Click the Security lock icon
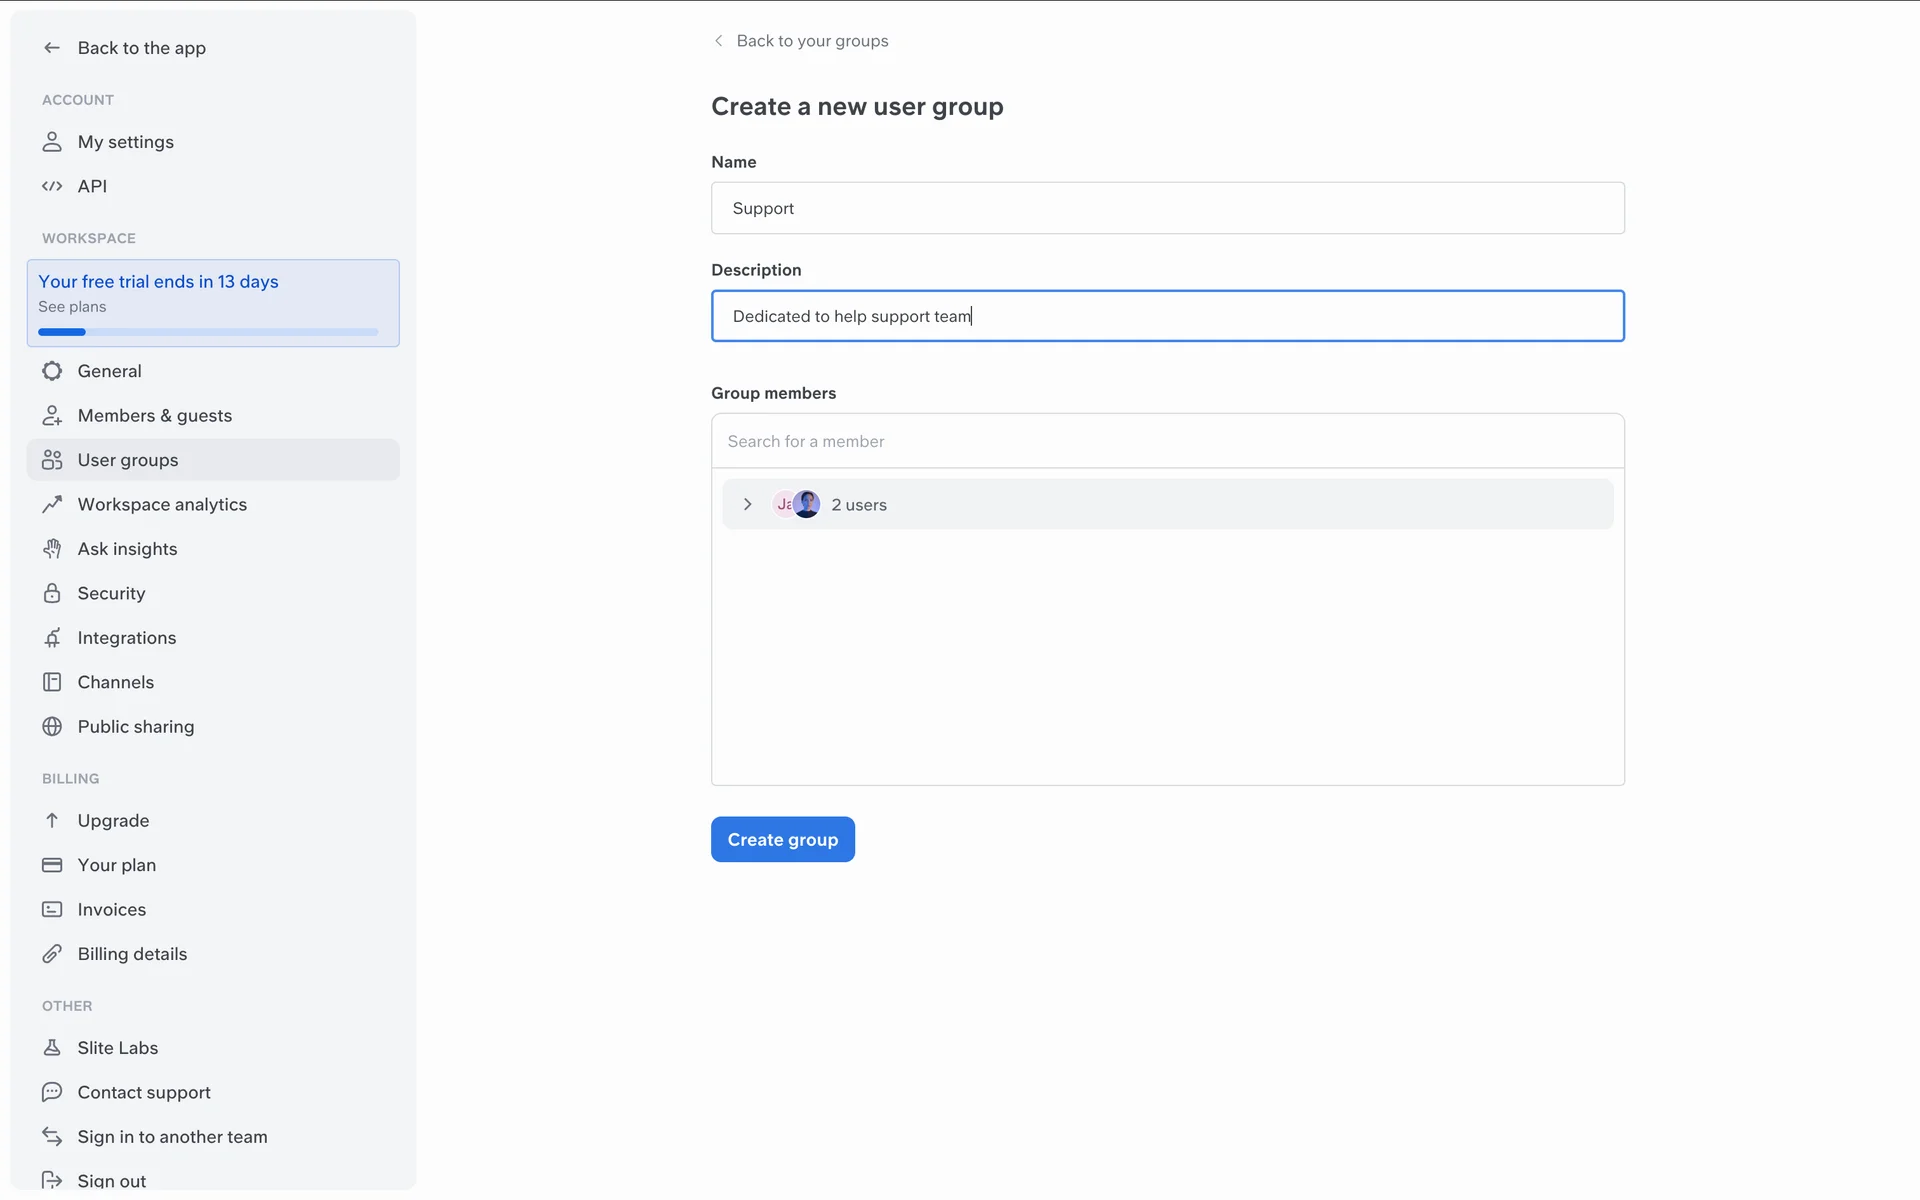The image size is (1920, 1200). [x=52, y=593]
